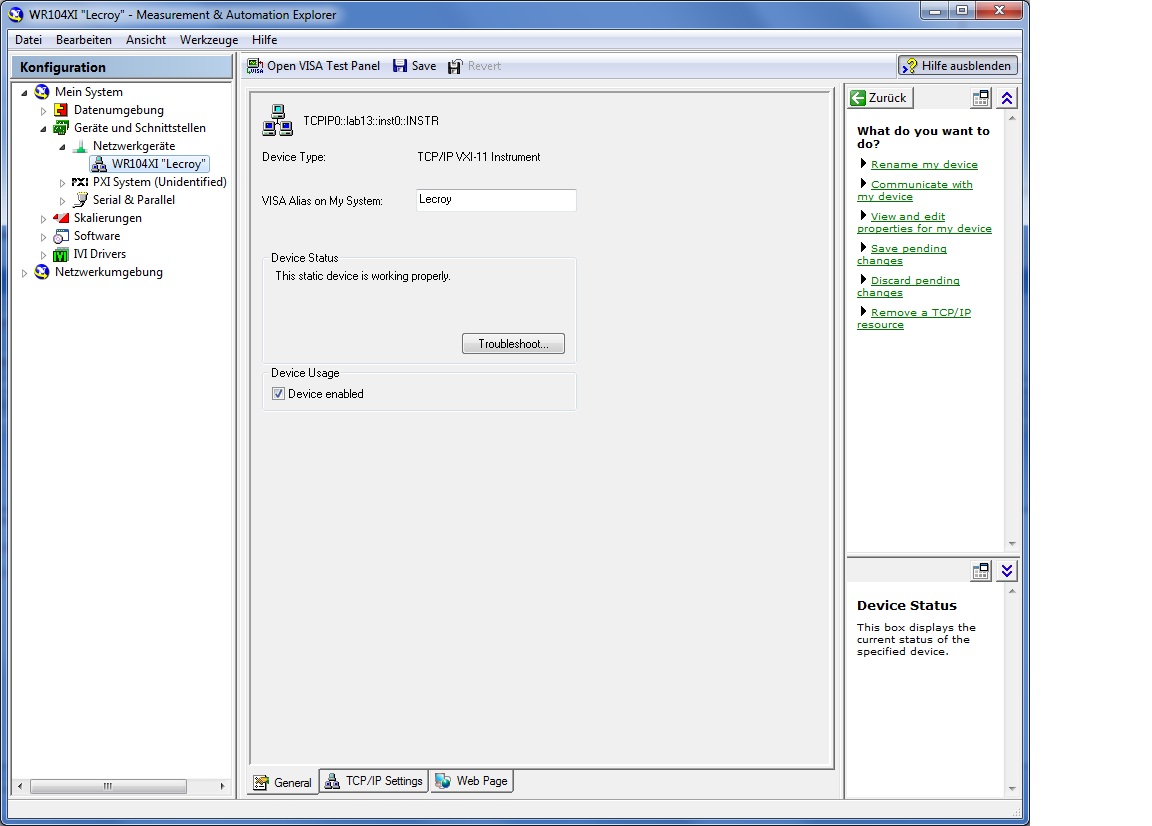Viewport: 1152px width, 826px height.
Task: Click the Datenumgebung folder icon
Action: (x=61, y=110)
